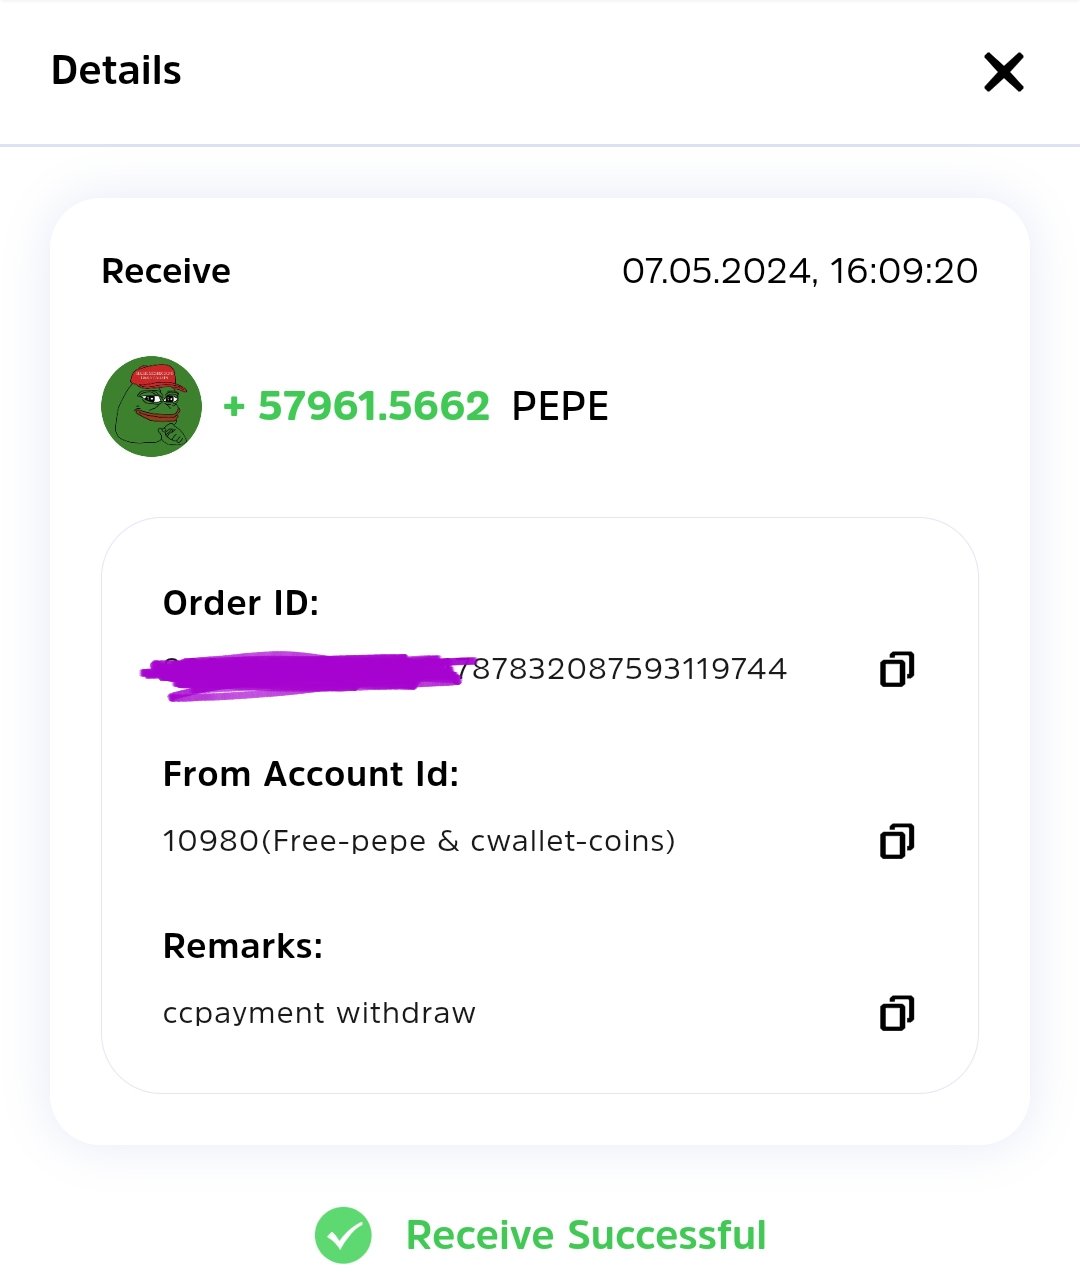This screenshot has height=1284, width=1080.
Task: Copy the Remarks text
Action: (897, 1013)
